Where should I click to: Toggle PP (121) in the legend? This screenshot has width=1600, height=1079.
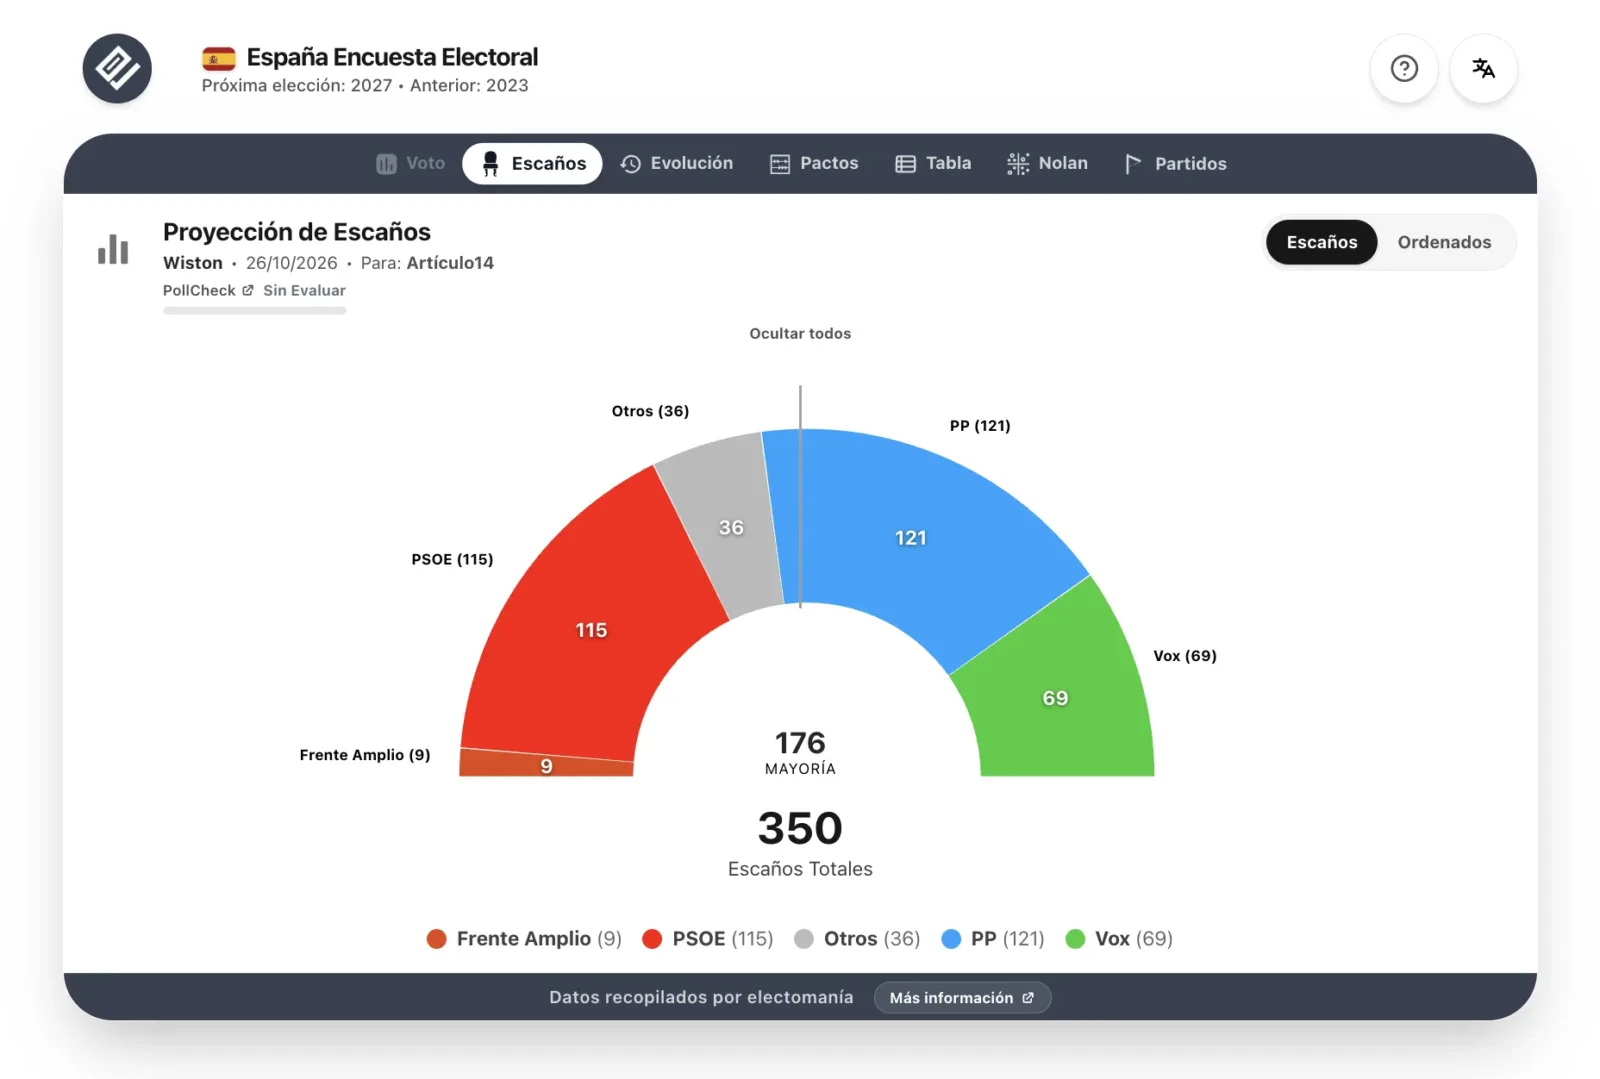[993, 938]
